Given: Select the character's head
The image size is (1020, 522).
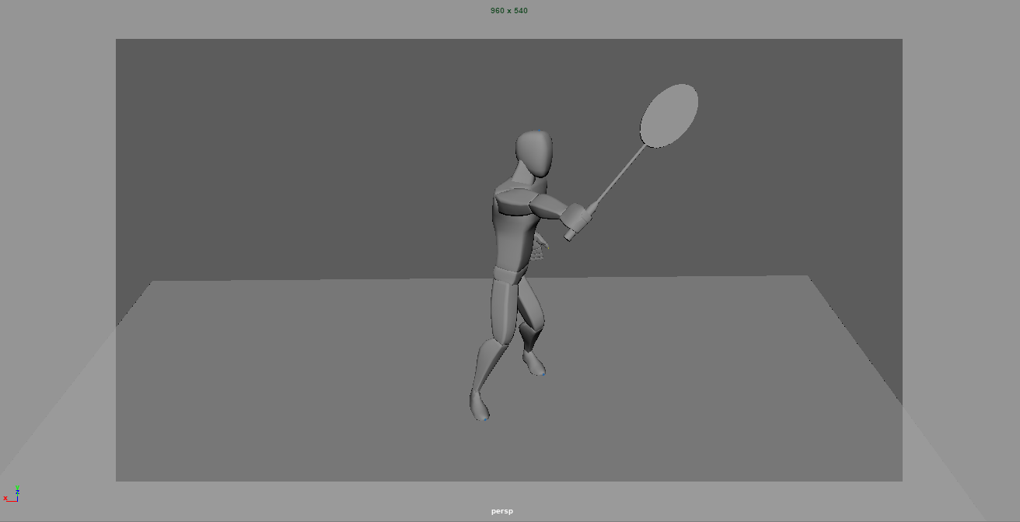Looking at the screenshot, I should pos(535,154).
